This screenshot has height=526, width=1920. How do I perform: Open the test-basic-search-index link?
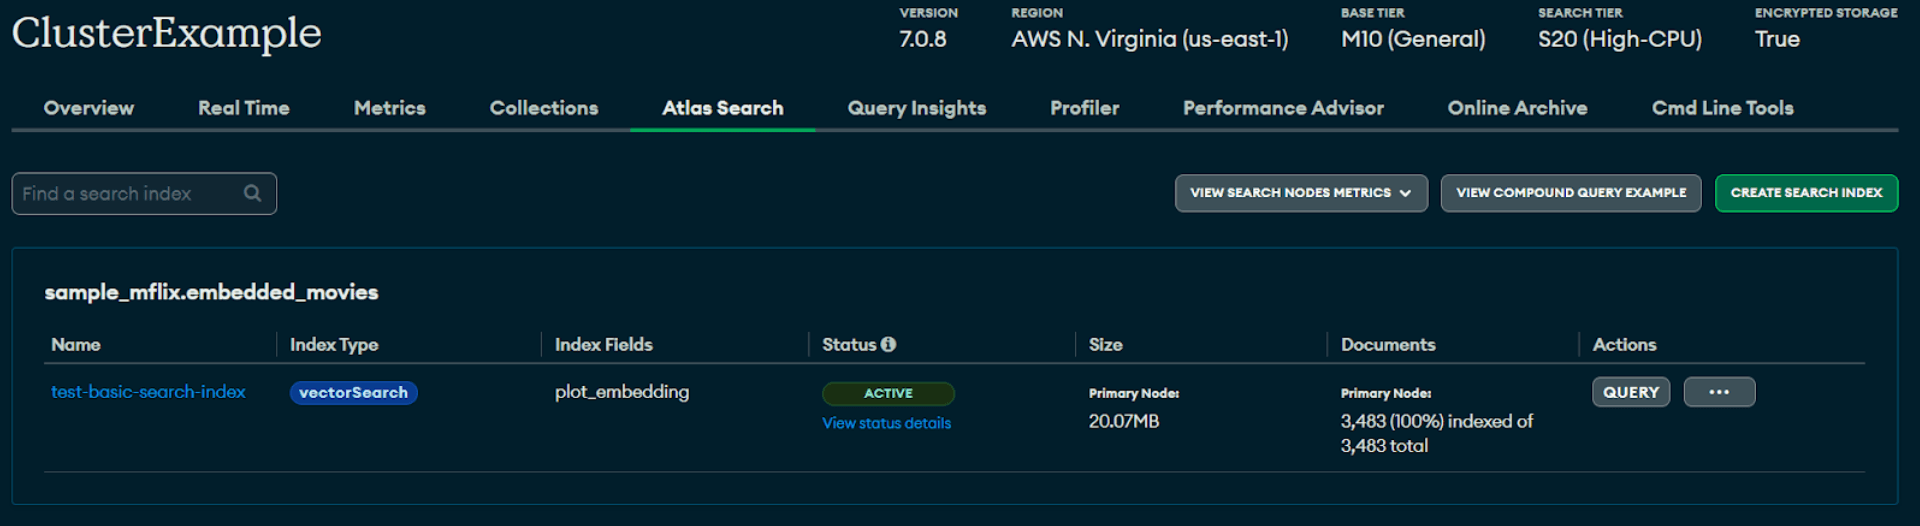coord(148,392)
